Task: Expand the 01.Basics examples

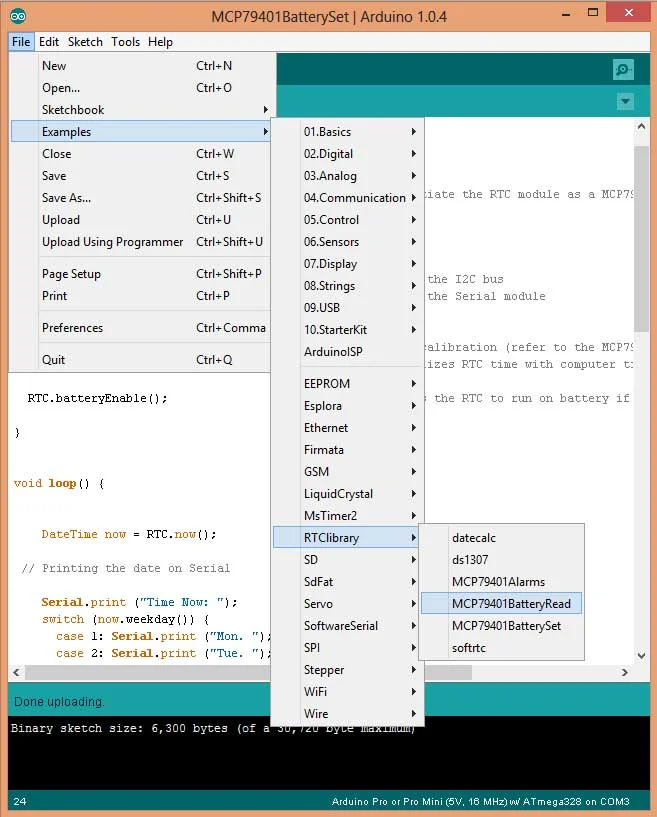Action: point(348,132)
